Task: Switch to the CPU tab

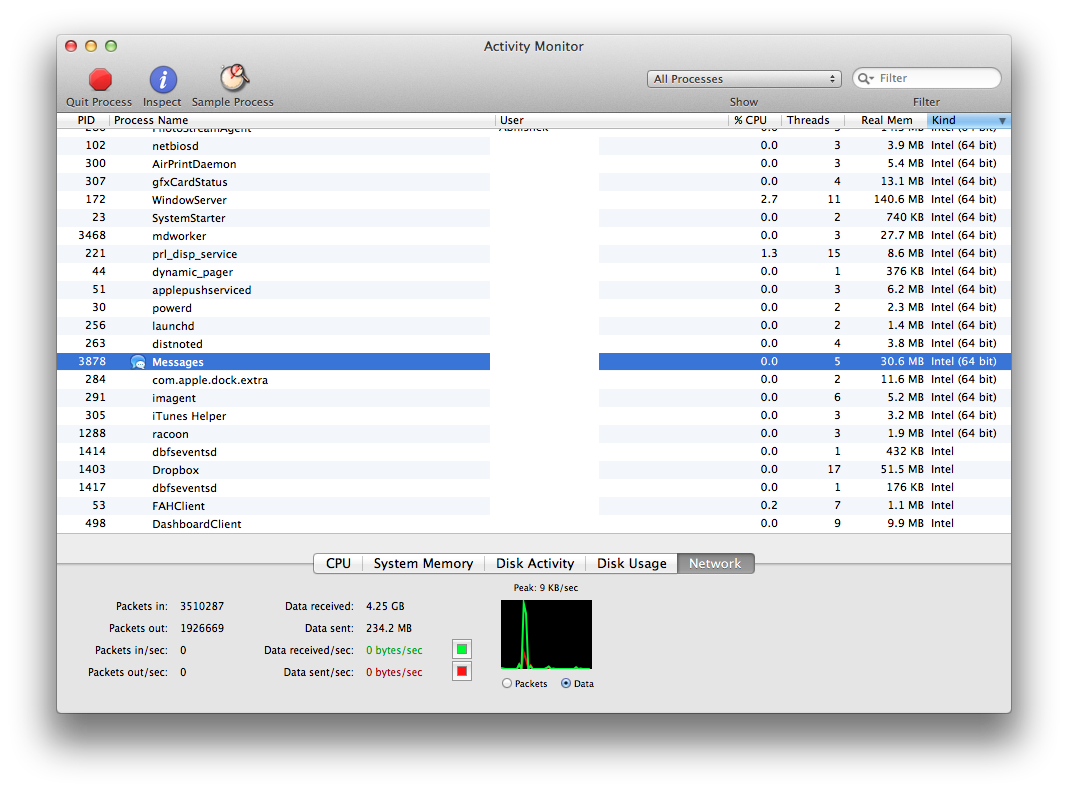Action: (338, 563)
